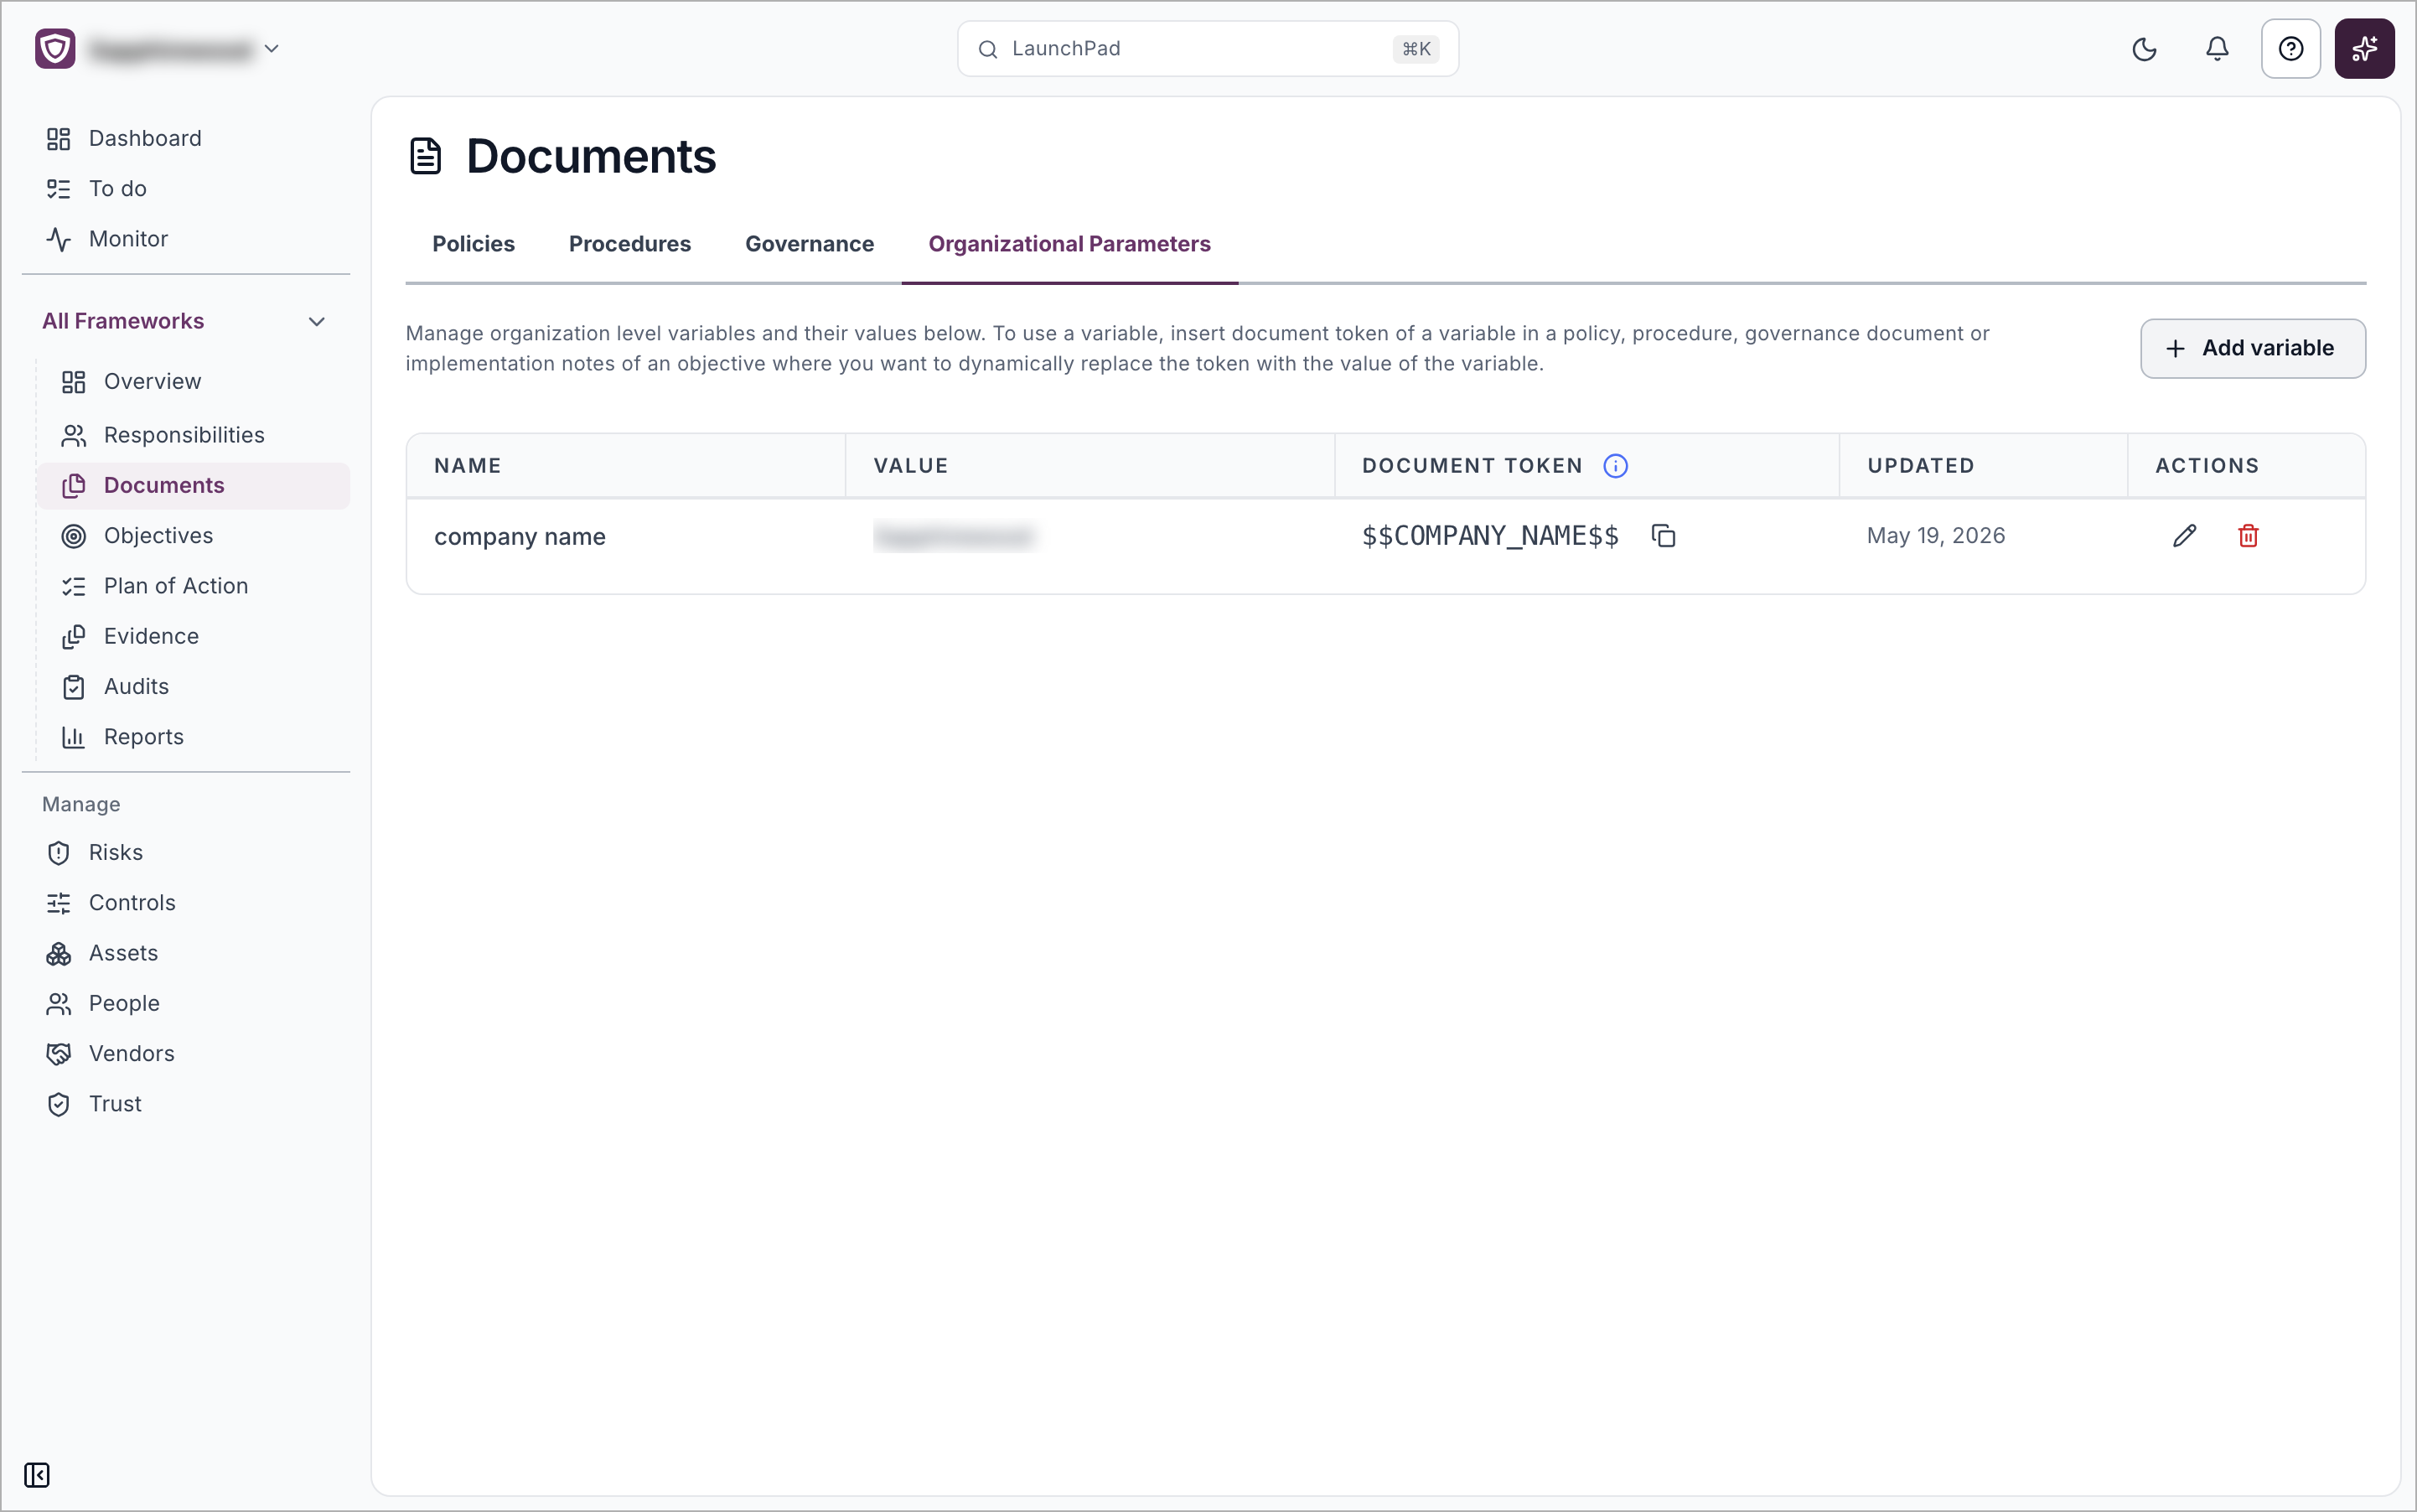Open Responsibilities page
Image resolution: width=2417 pixels, height=1512 pixels.
point(194,435)
